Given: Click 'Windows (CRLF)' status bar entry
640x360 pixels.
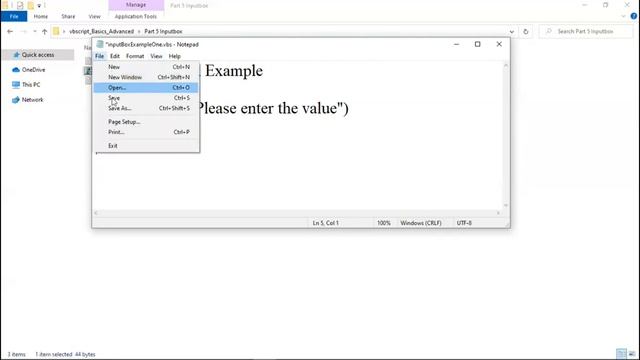Looking at the screenshot, I should pos(421,223).
